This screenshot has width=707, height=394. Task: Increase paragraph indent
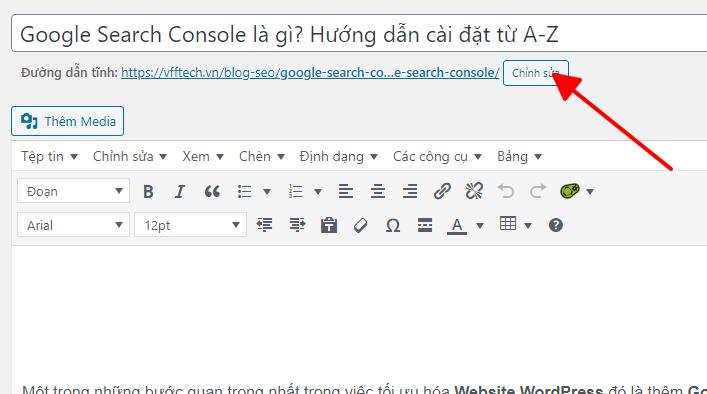click(x=297, y=224)
